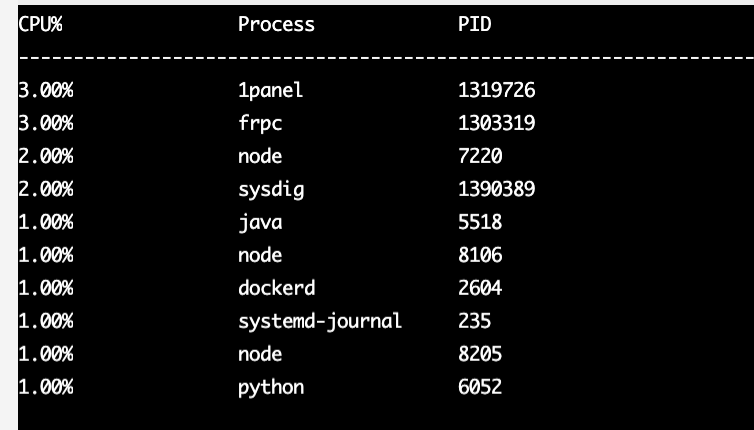Select PID 1303319 in frpc row
Image resolution: width=754 pixels, height=430 pixels.
(x=497, y=124)
